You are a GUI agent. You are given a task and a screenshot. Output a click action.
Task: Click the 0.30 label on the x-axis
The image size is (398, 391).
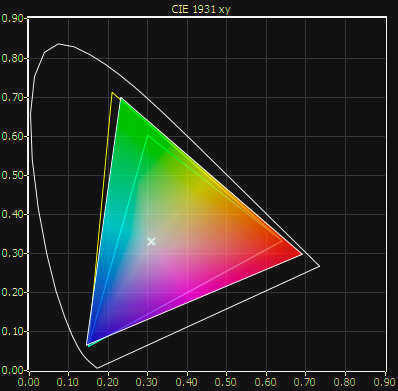click(147, 382)
